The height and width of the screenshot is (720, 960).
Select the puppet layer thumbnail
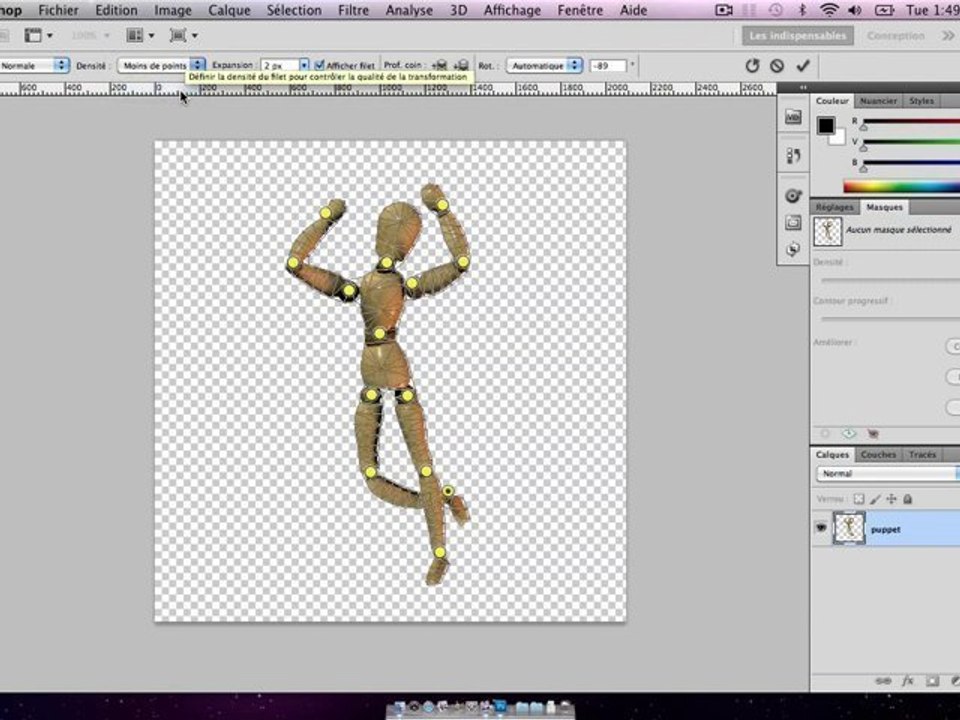tap(849, 528)
